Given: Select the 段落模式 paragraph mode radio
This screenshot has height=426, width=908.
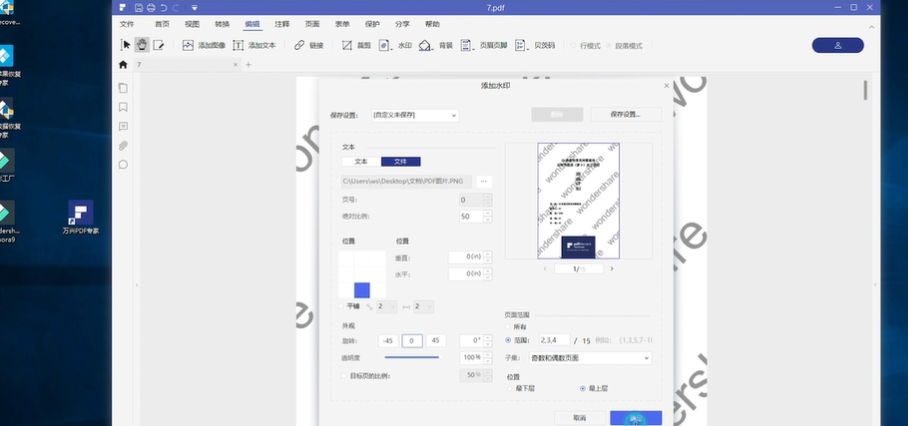Looking at the screenshot, I should [609, 46].
